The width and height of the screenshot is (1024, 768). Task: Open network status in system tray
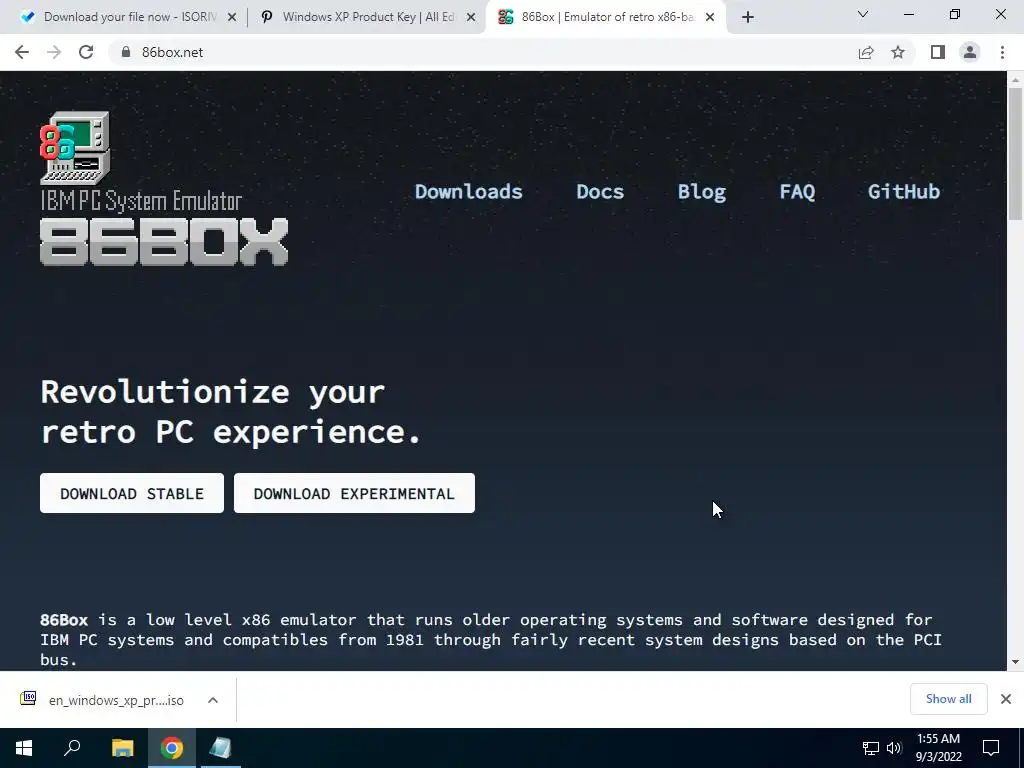click(871, 748)
